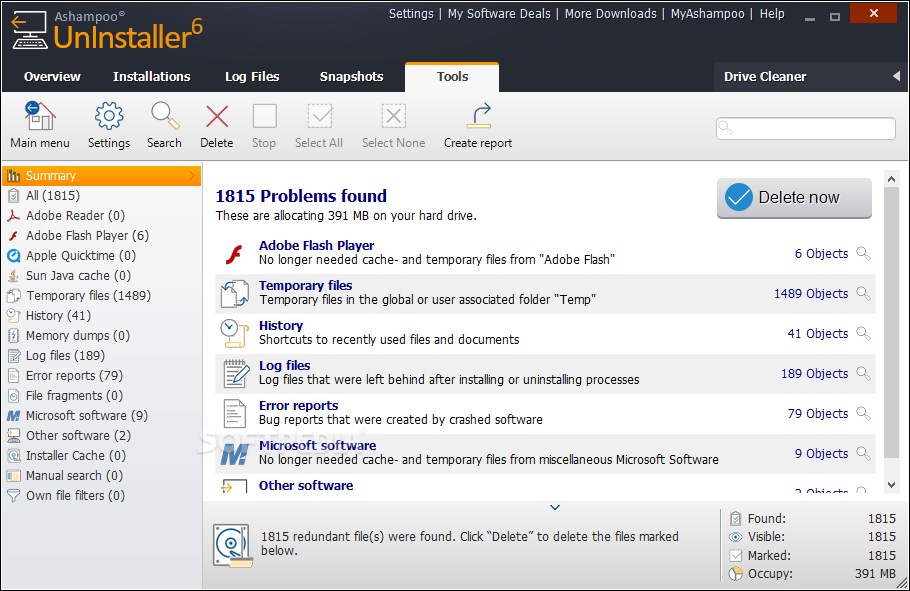Collapse the Drive Cleaner panel arrow
910x591 pixels.
(x=896, y=76)
